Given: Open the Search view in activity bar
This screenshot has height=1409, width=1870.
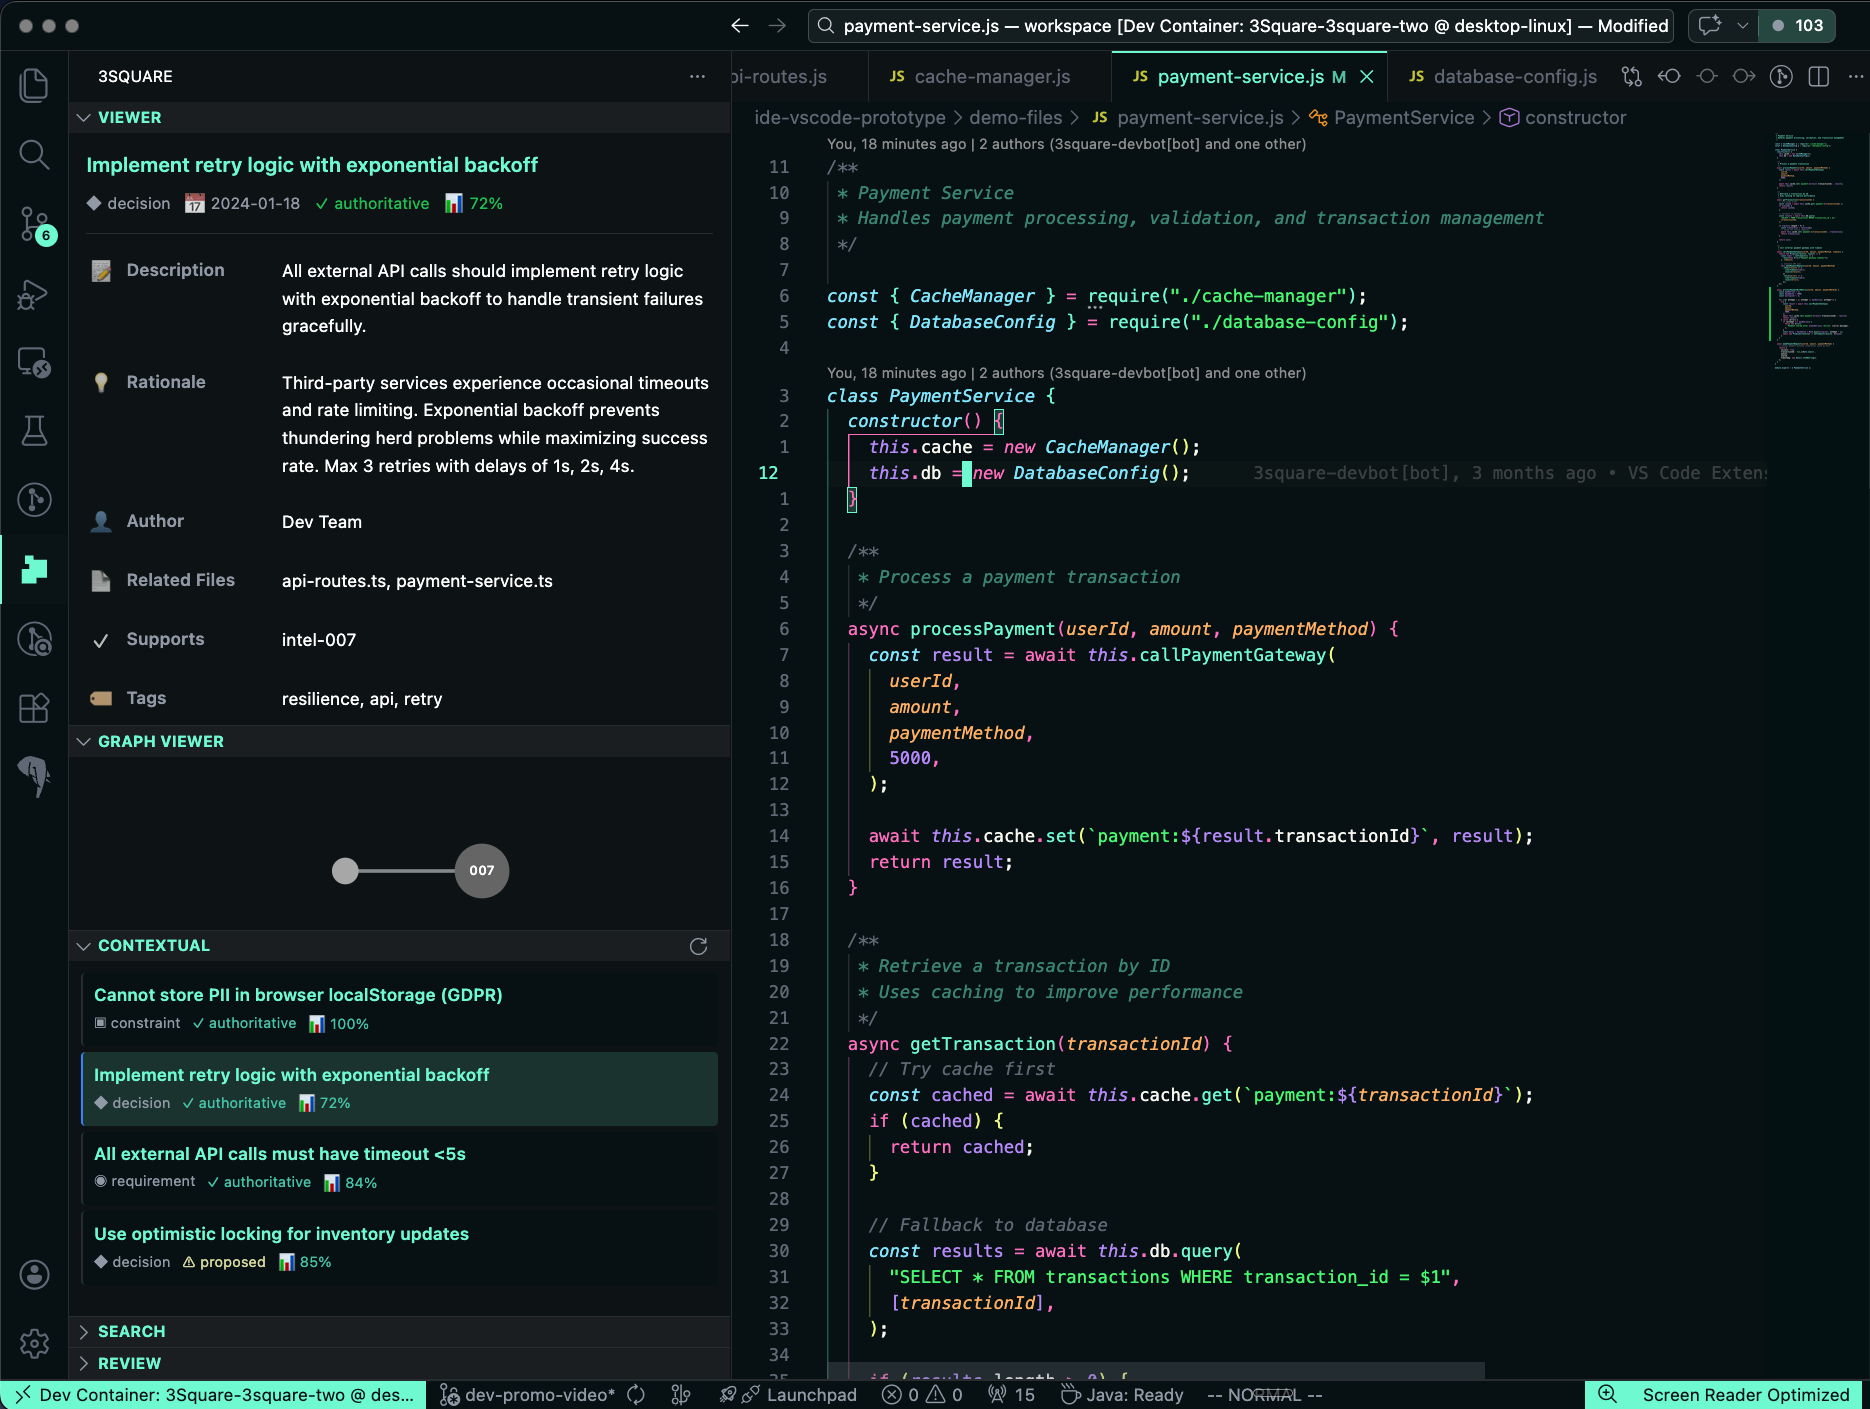Looking at the screenshot, I should click(34, 154).
